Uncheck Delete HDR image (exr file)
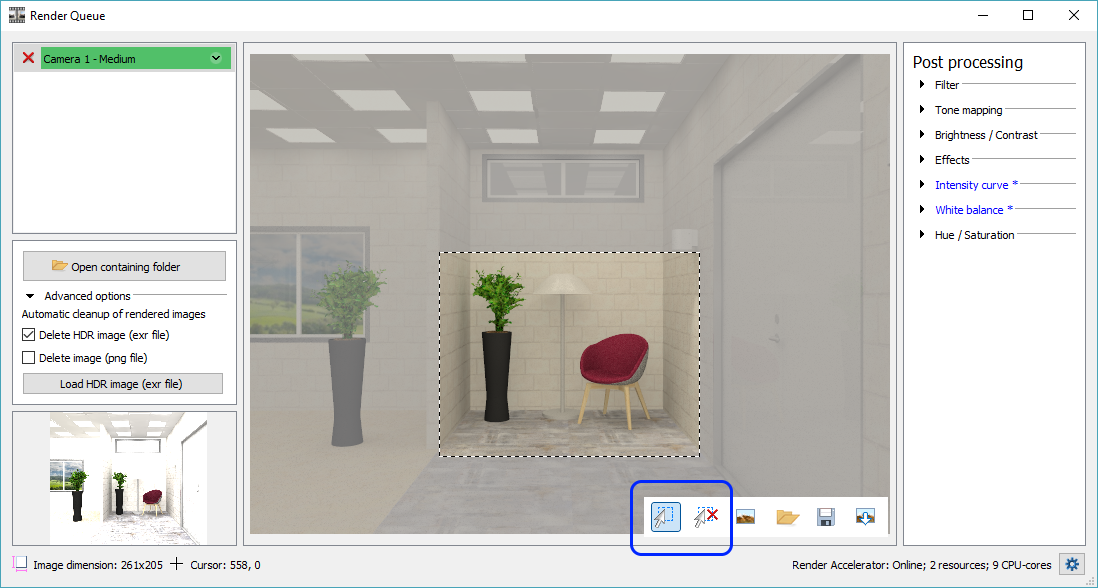Image resolution: width=1098 pixels, height=588 pixels. pos(29,335)
